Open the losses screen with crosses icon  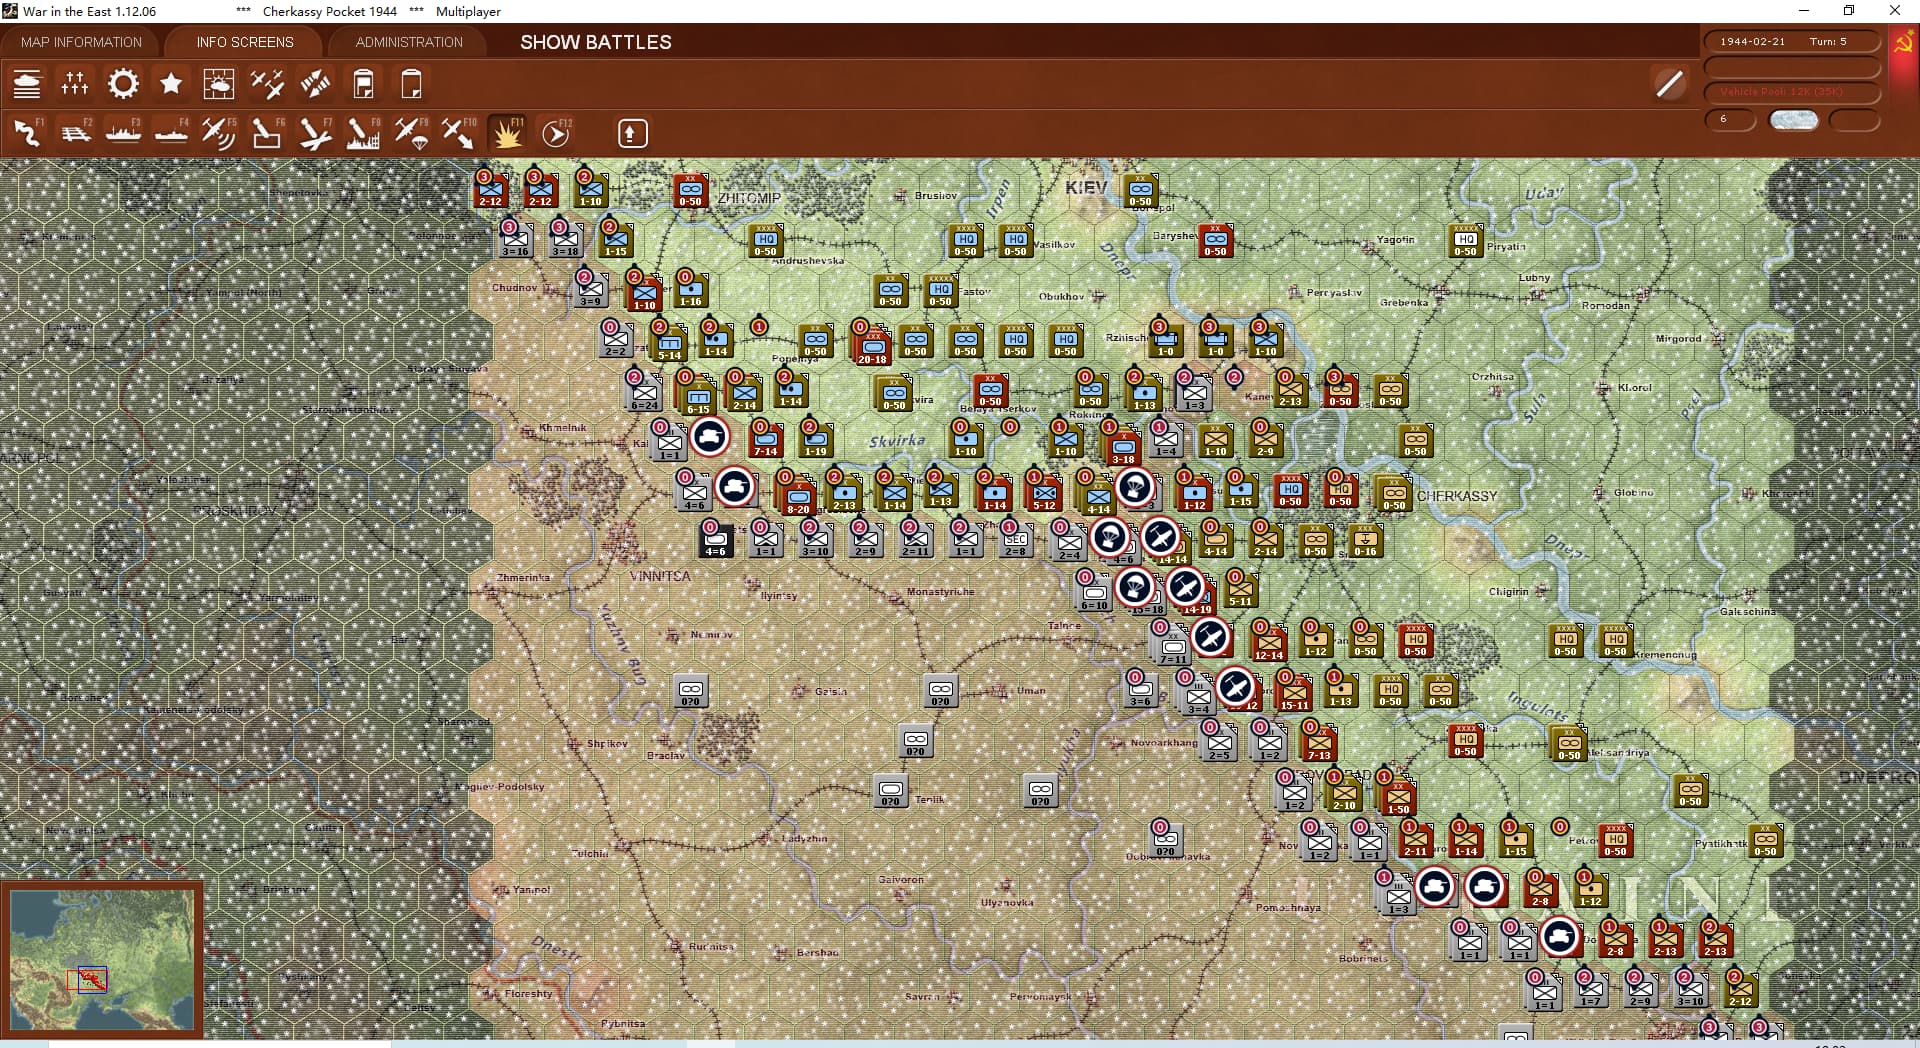pyautogui.click(x=75, y=84)
